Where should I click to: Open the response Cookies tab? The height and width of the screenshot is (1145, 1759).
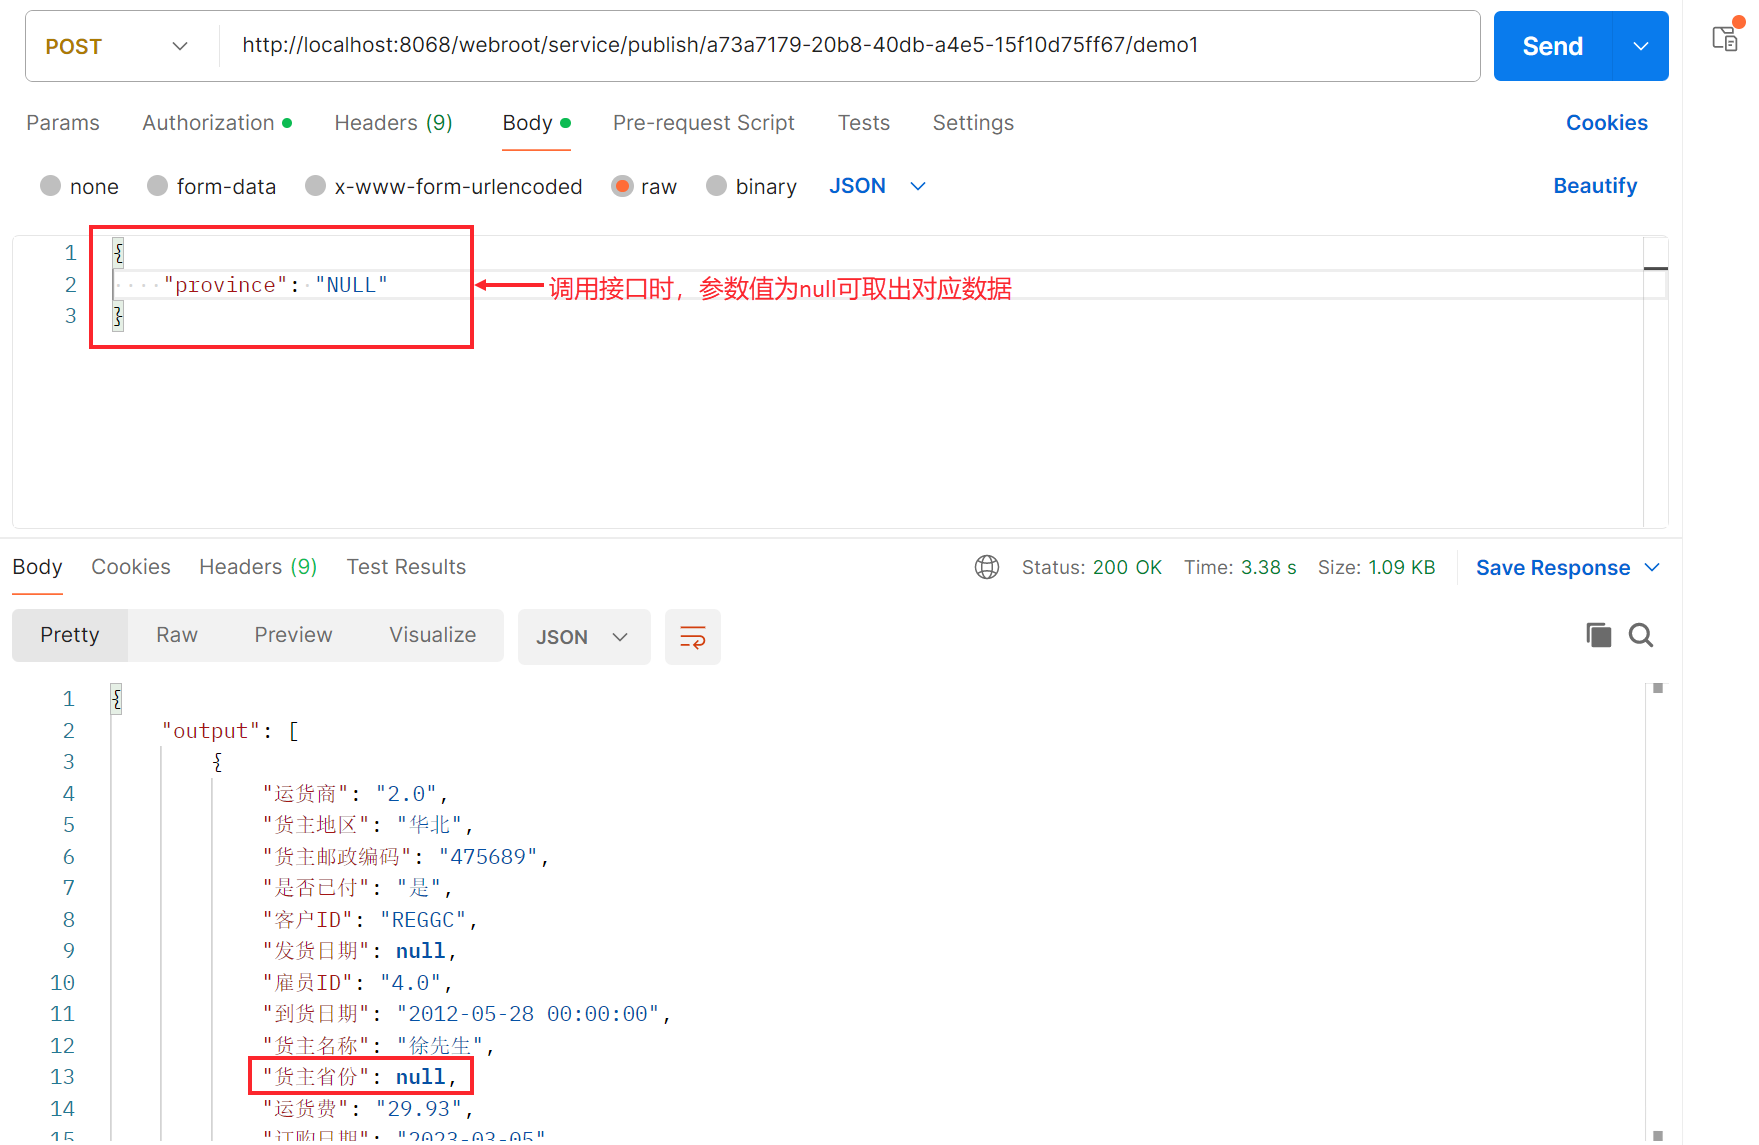[x=131, y=567]
